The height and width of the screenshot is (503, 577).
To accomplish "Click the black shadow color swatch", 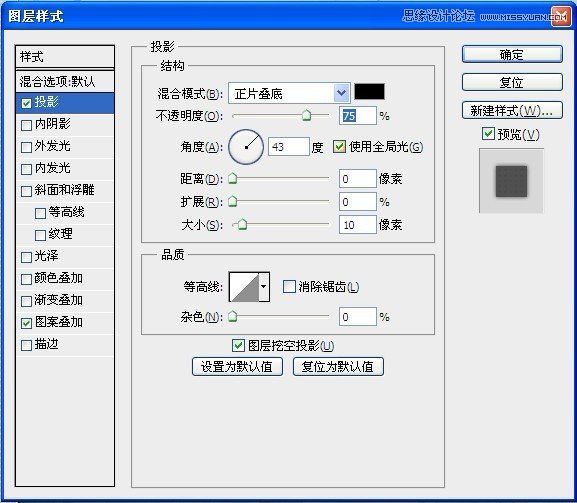I will tap(369, 92).
